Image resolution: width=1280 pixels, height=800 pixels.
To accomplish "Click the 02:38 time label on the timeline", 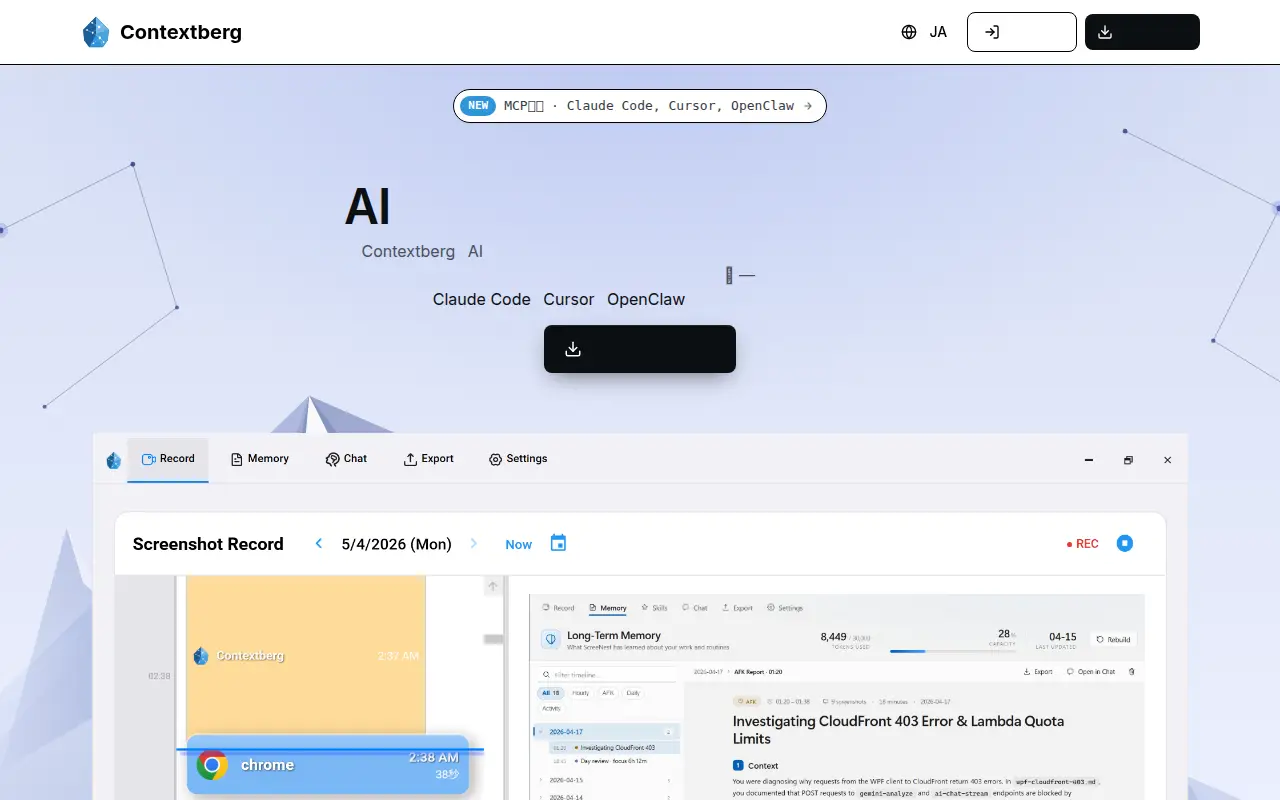I will tap(159, 676).
